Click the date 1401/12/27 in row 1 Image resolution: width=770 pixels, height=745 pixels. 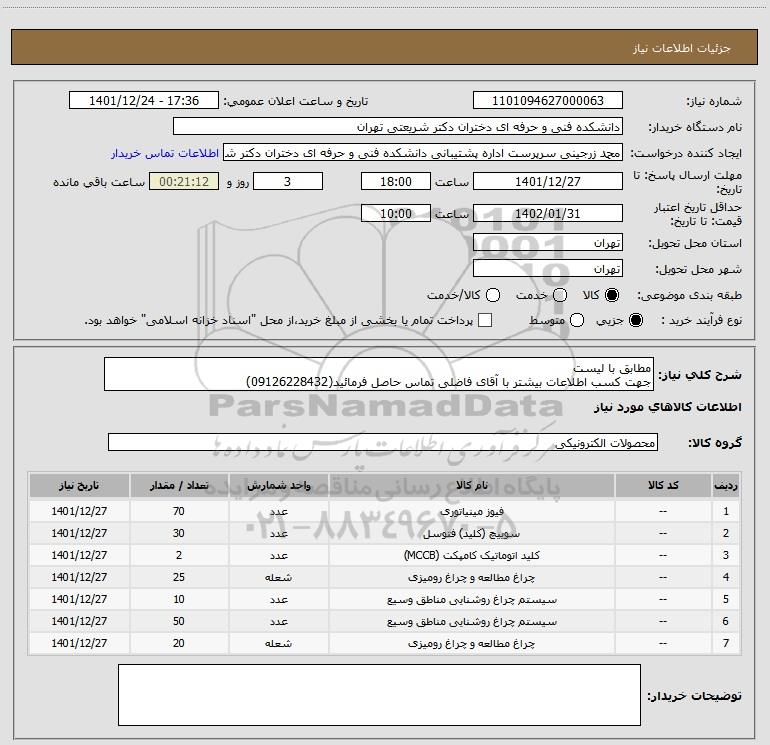79,511
